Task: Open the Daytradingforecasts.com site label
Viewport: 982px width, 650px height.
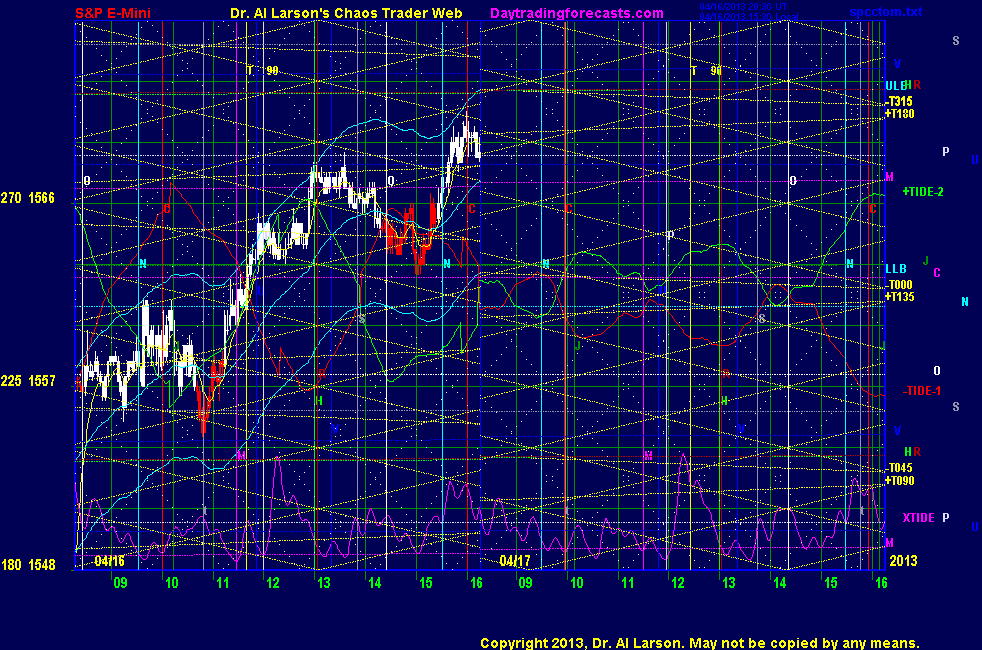Action: [577, 13]
